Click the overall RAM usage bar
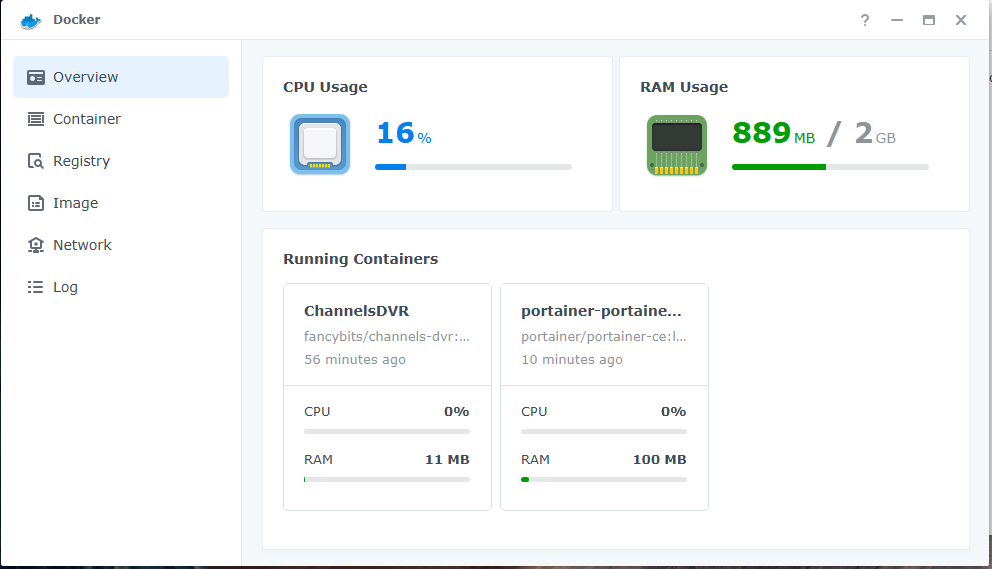Image resolution: width=992 pixels, height=569 pixels. pyautogui.click(x=830, y=167)
